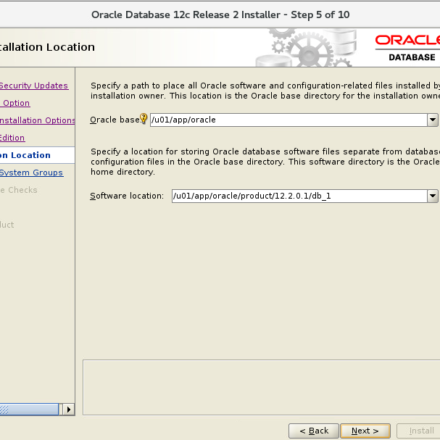440x440 pixels.
Task: Open the Option step link in sidebar
Action: tap(15, 103)
